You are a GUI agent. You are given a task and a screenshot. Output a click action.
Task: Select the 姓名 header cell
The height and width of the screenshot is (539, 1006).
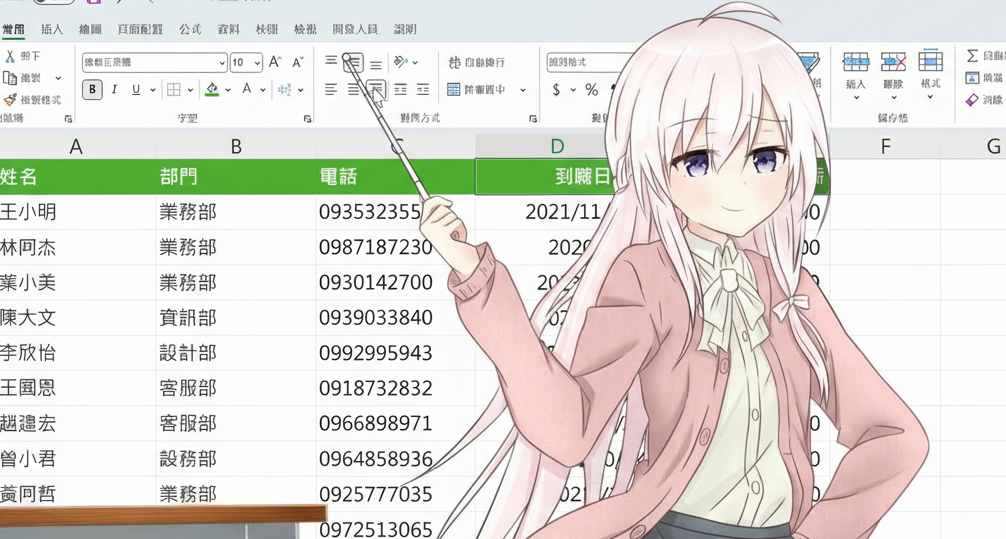[x=77, y=176]
